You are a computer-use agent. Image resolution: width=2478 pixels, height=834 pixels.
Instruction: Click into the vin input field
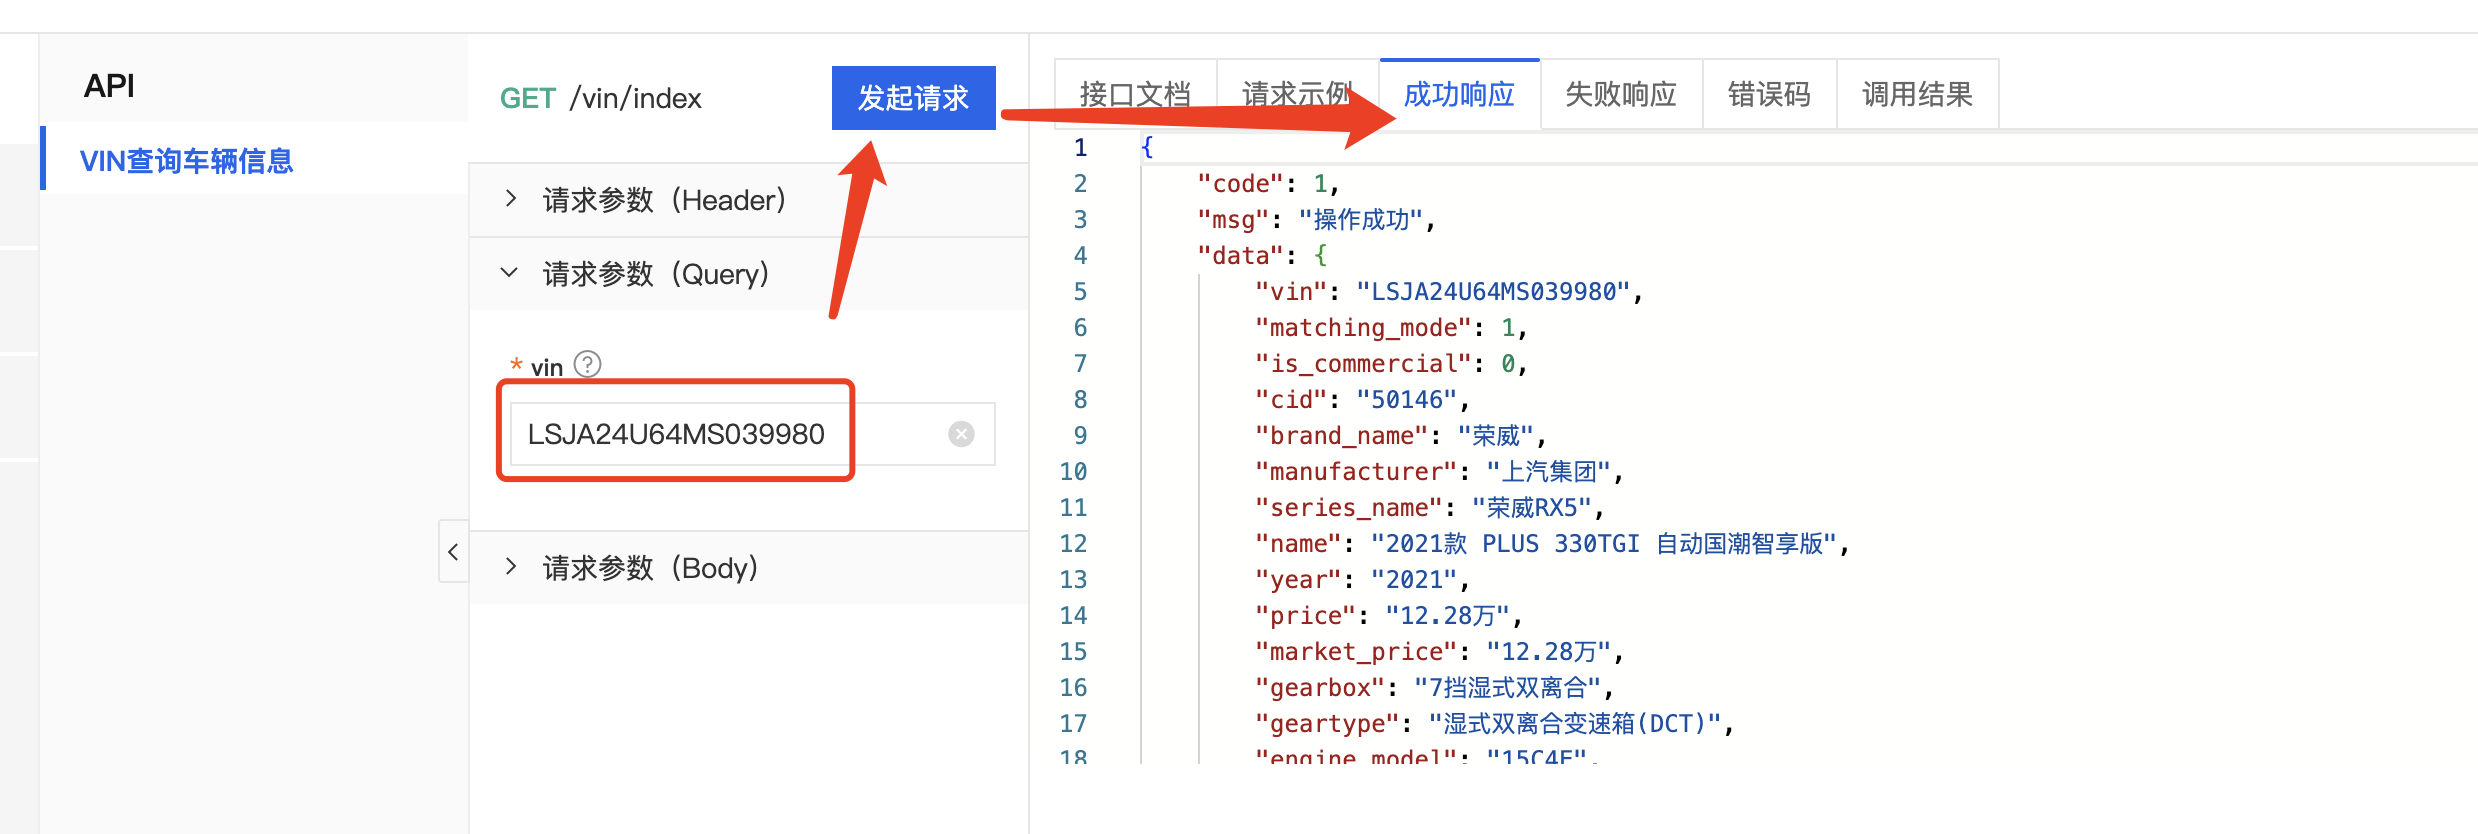(752, 434)
